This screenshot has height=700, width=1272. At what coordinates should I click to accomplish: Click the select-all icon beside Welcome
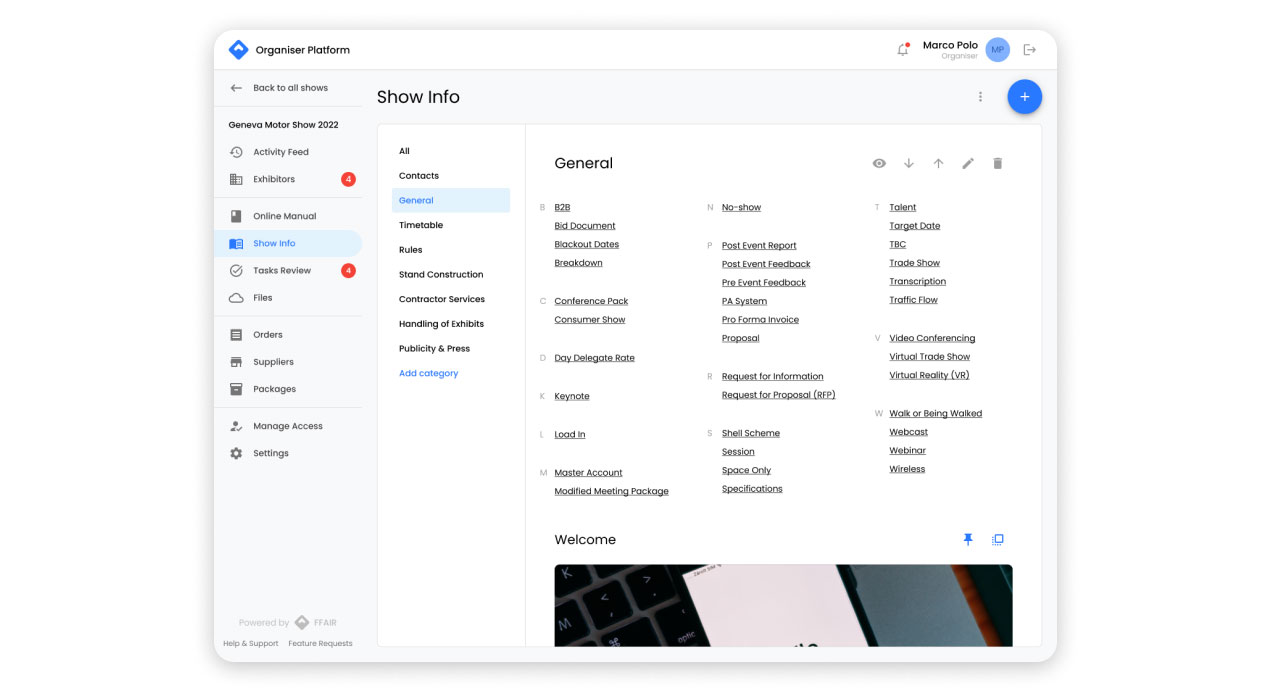[997, 539]
